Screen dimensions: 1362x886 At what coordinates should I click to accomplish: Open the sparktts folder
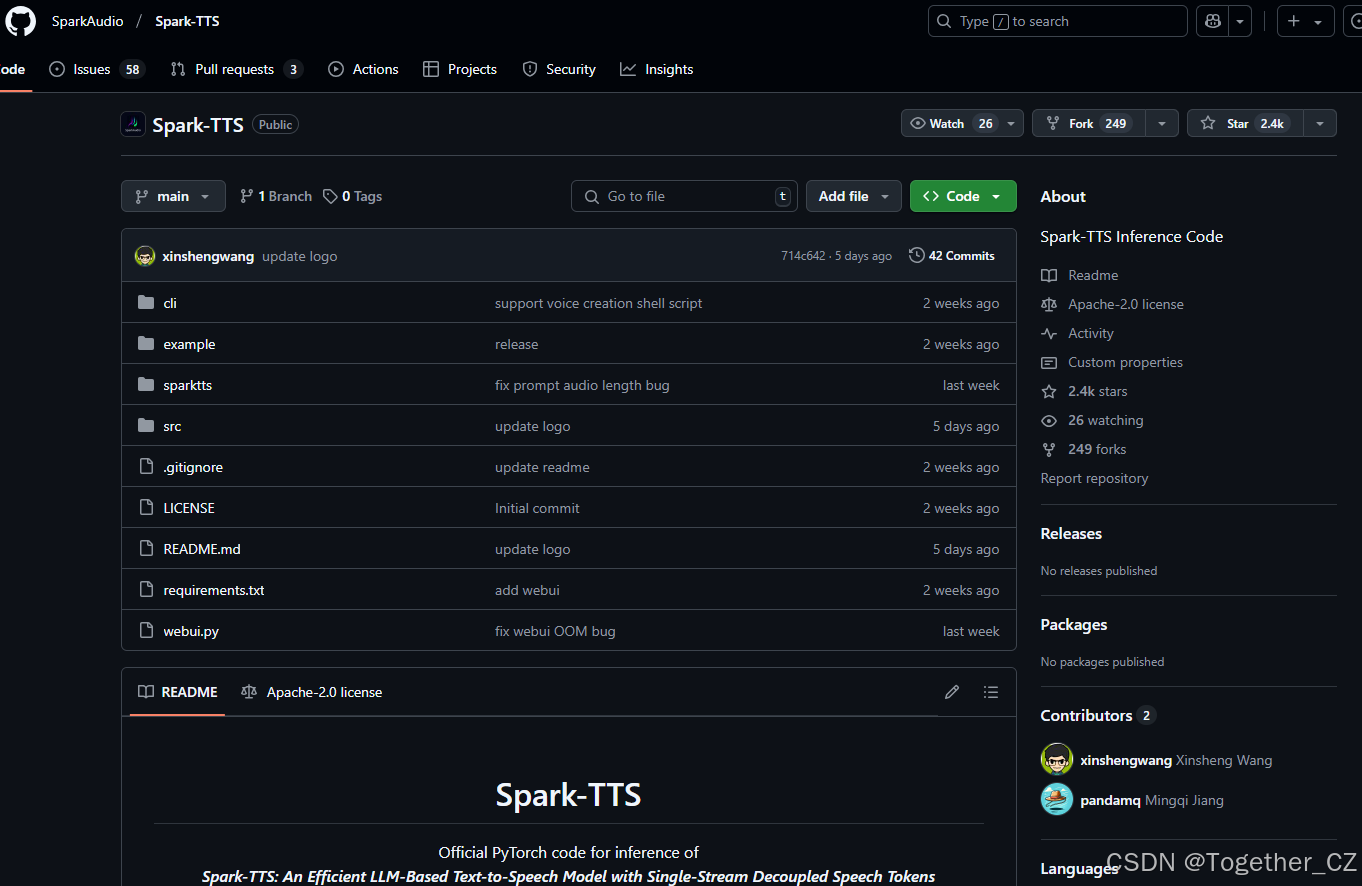pyautogui.click(x=188, y=385)
